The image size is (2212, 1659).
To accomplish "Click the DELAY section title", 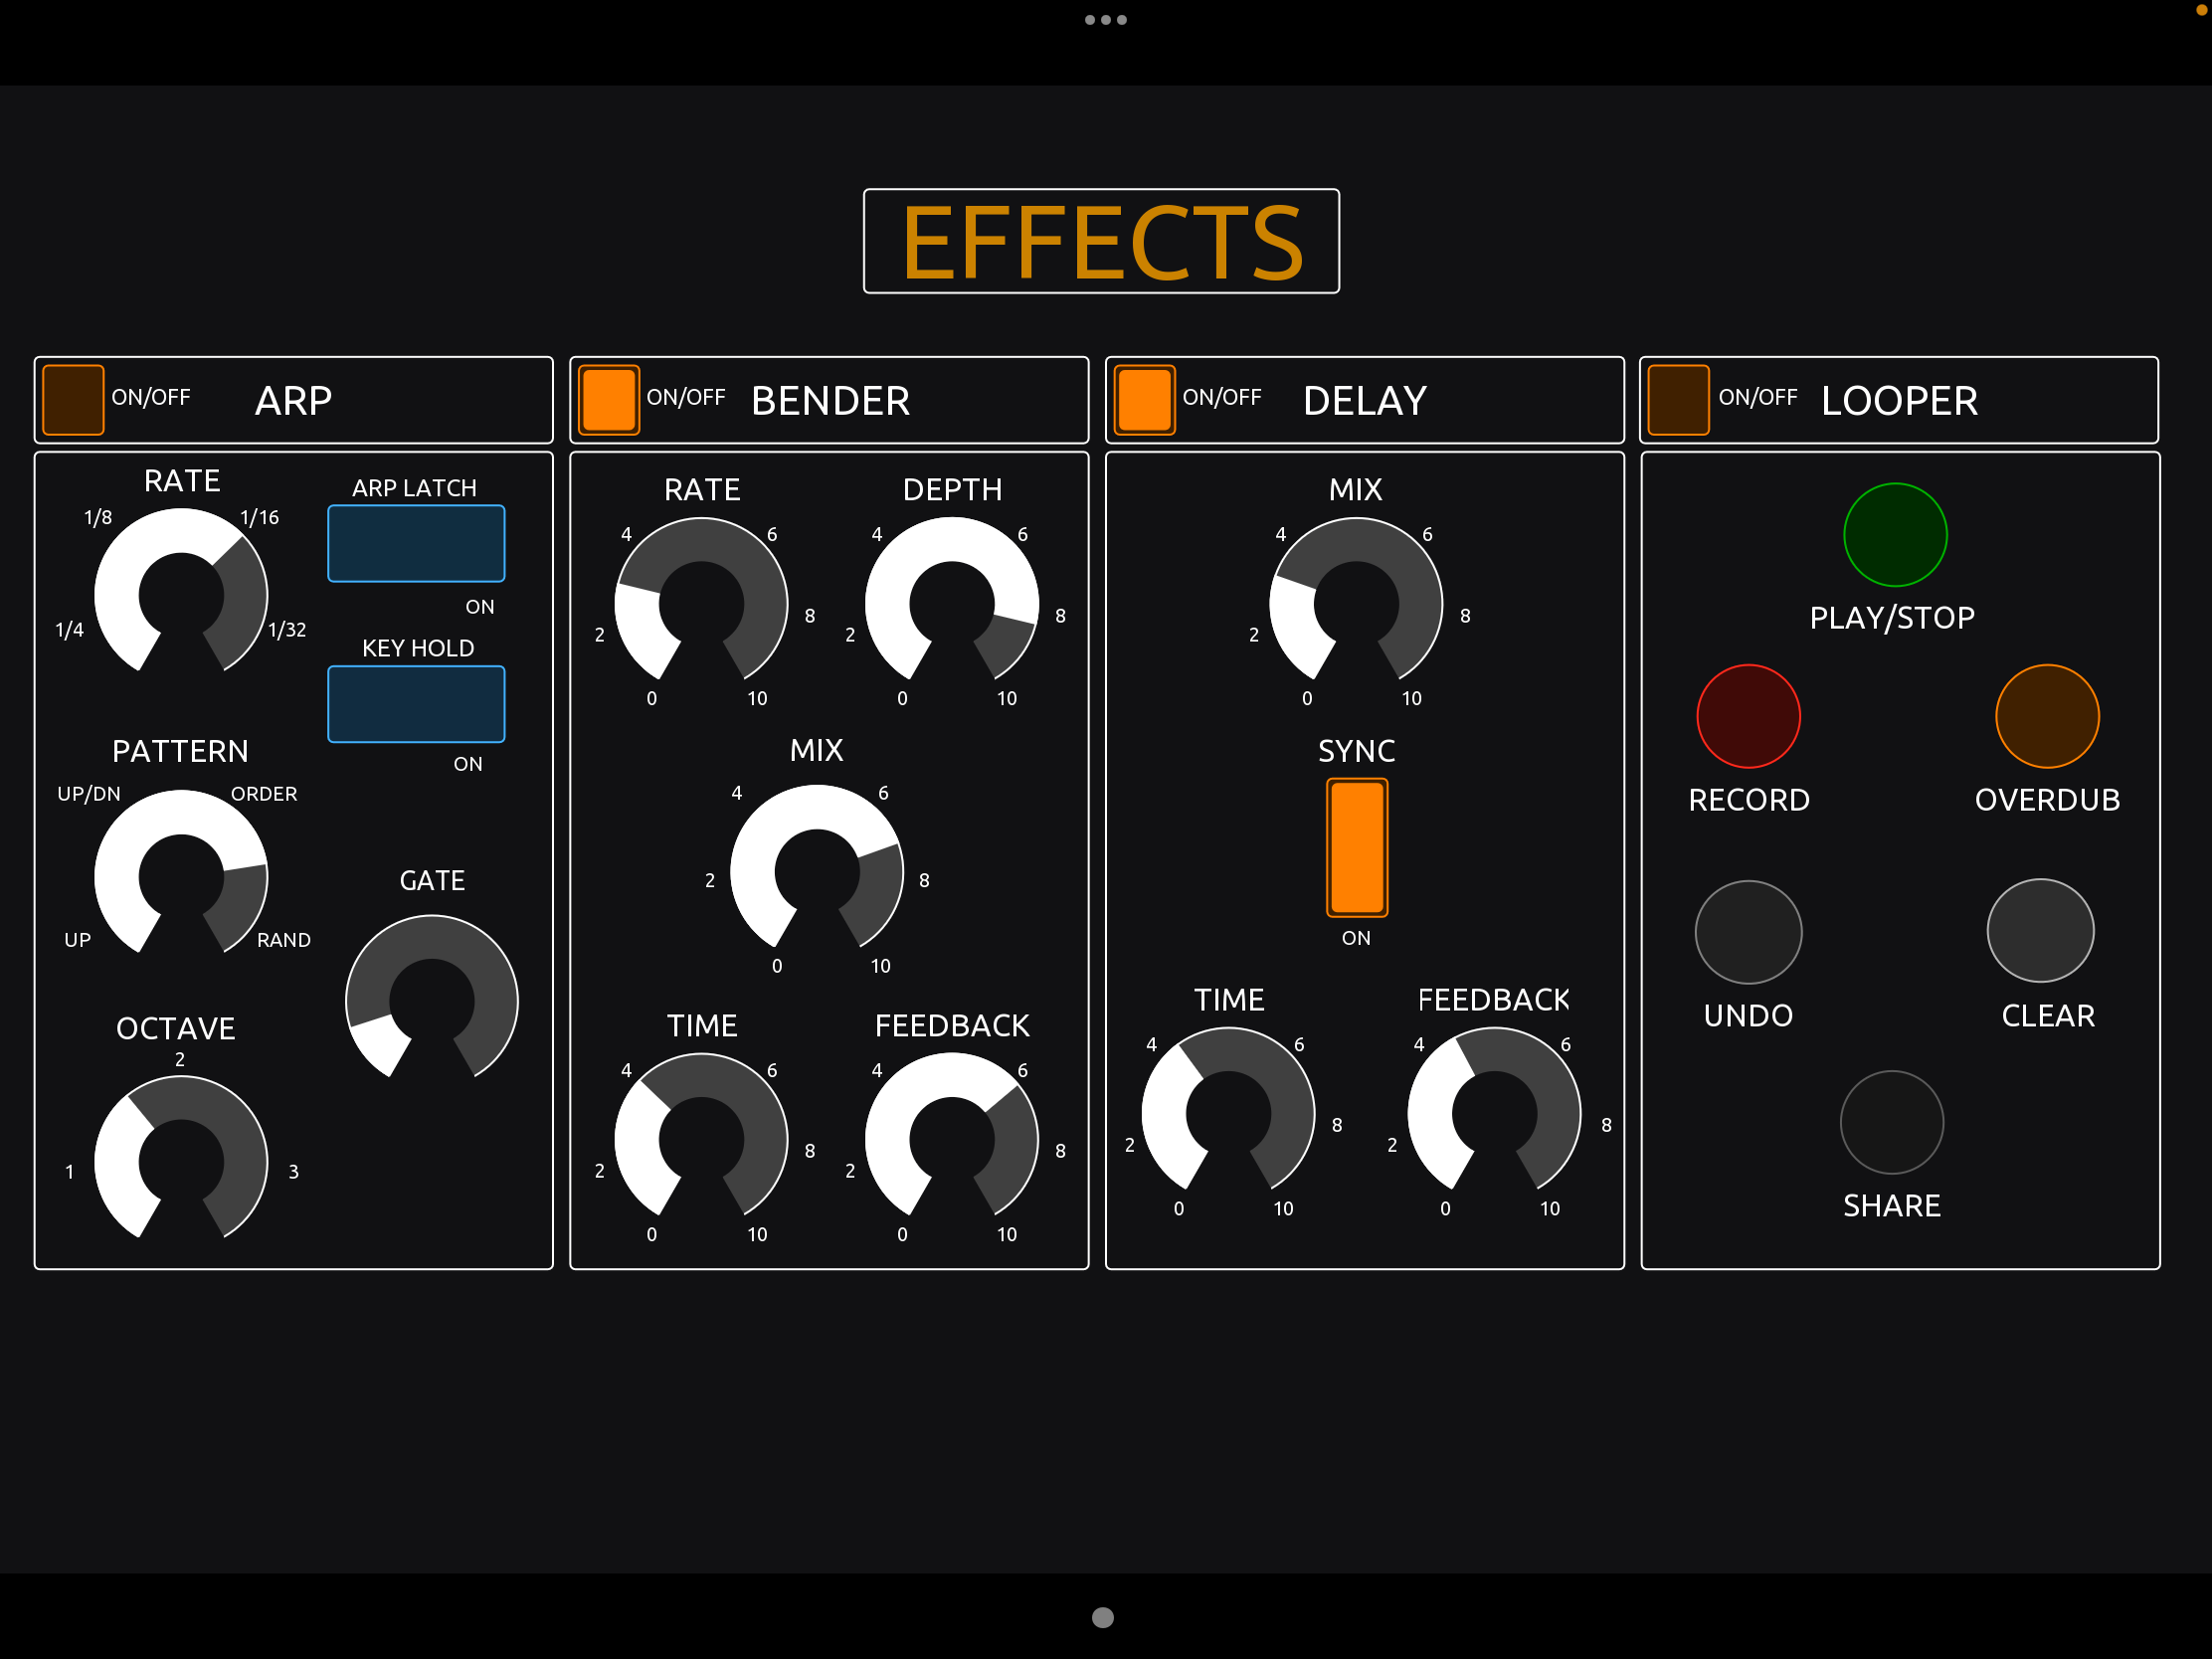I will [1365, 401].
